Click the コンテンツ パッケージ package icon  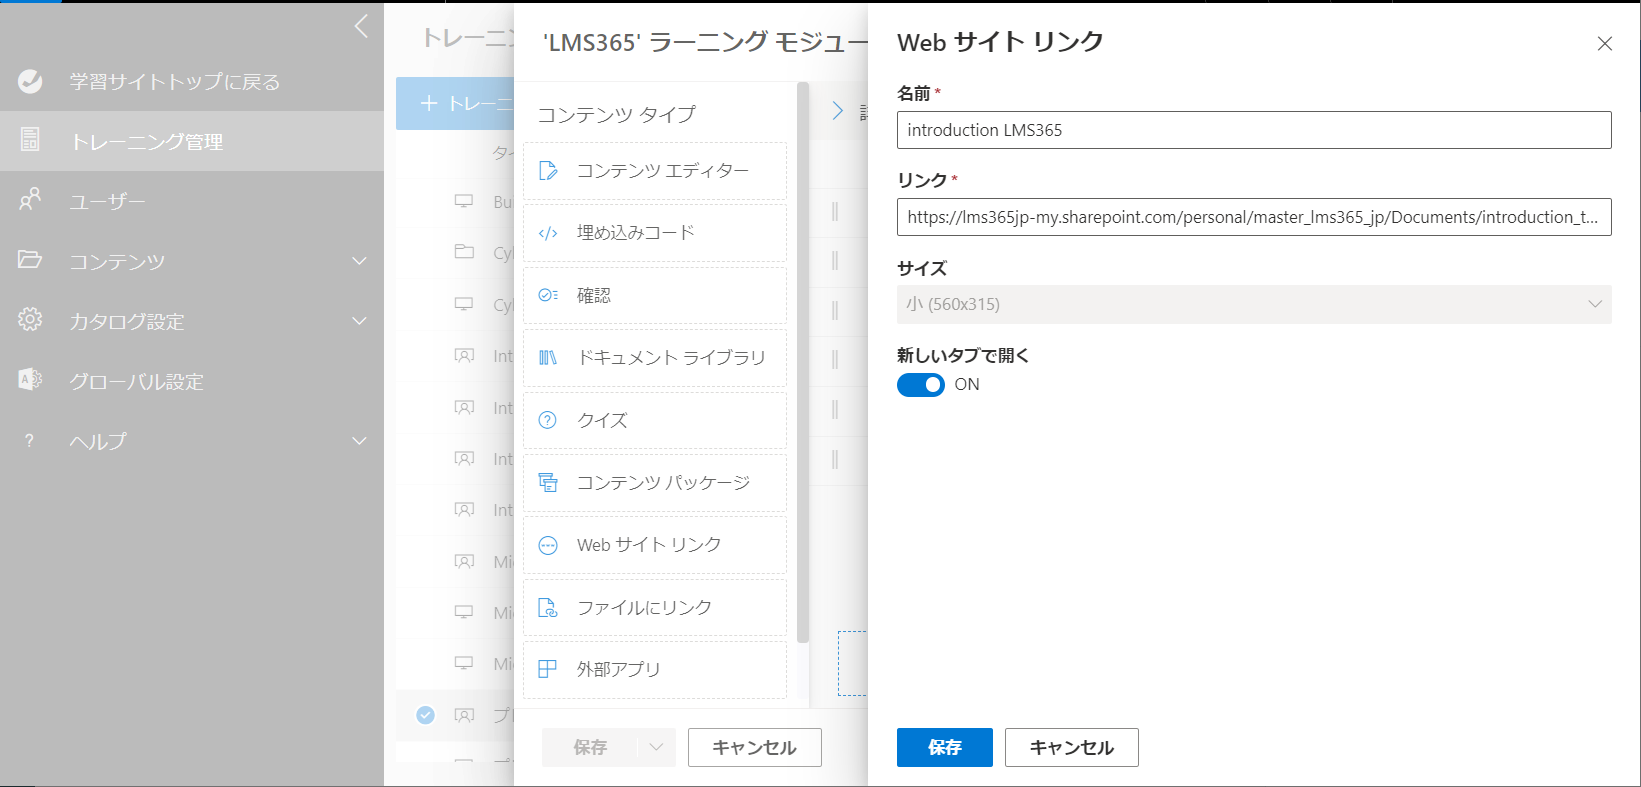[x=548, y=482]
